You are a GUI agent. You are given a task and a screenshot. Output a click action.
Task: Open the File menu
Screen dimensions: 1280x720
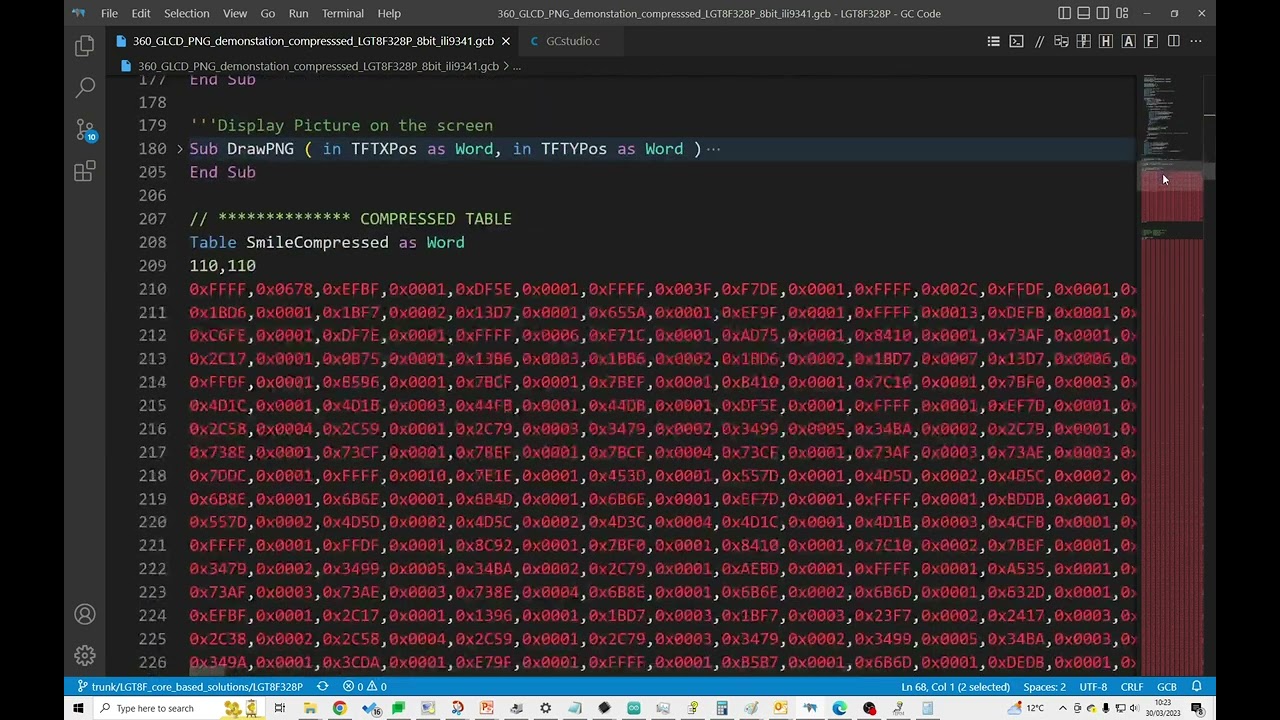pyautogui.click(x=109, y=13)
